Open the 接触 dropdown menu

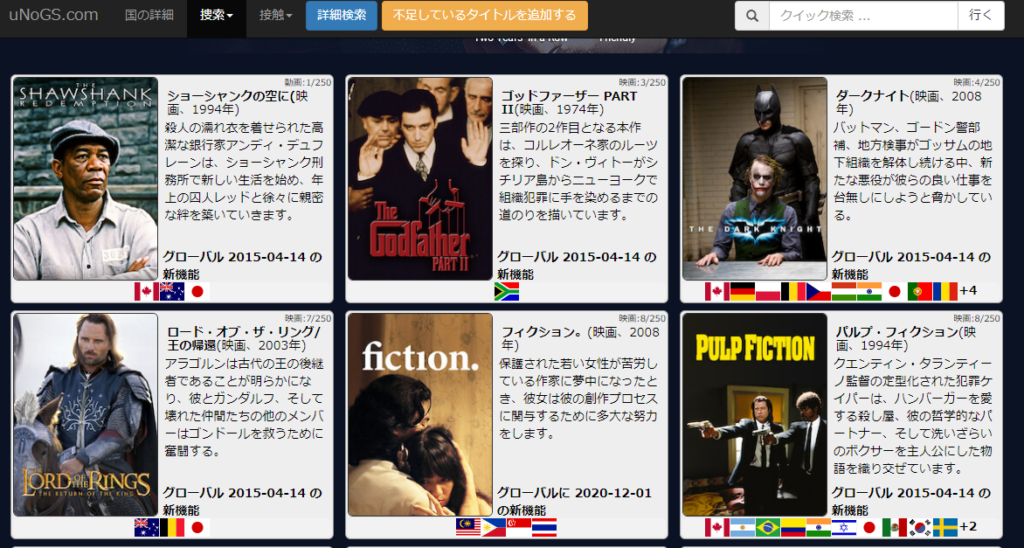[x=275, y=16]
